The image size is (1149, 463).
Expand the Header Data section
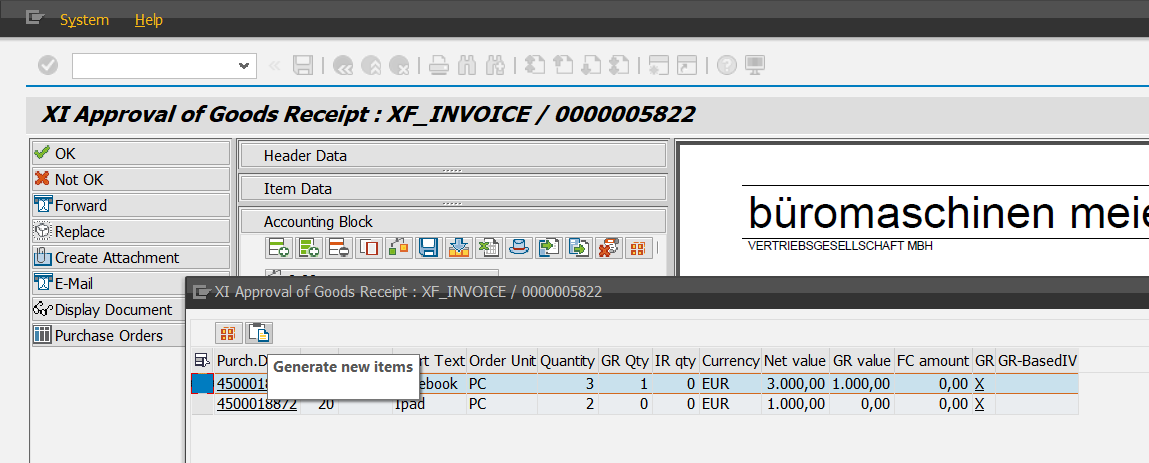coord(452,155)
